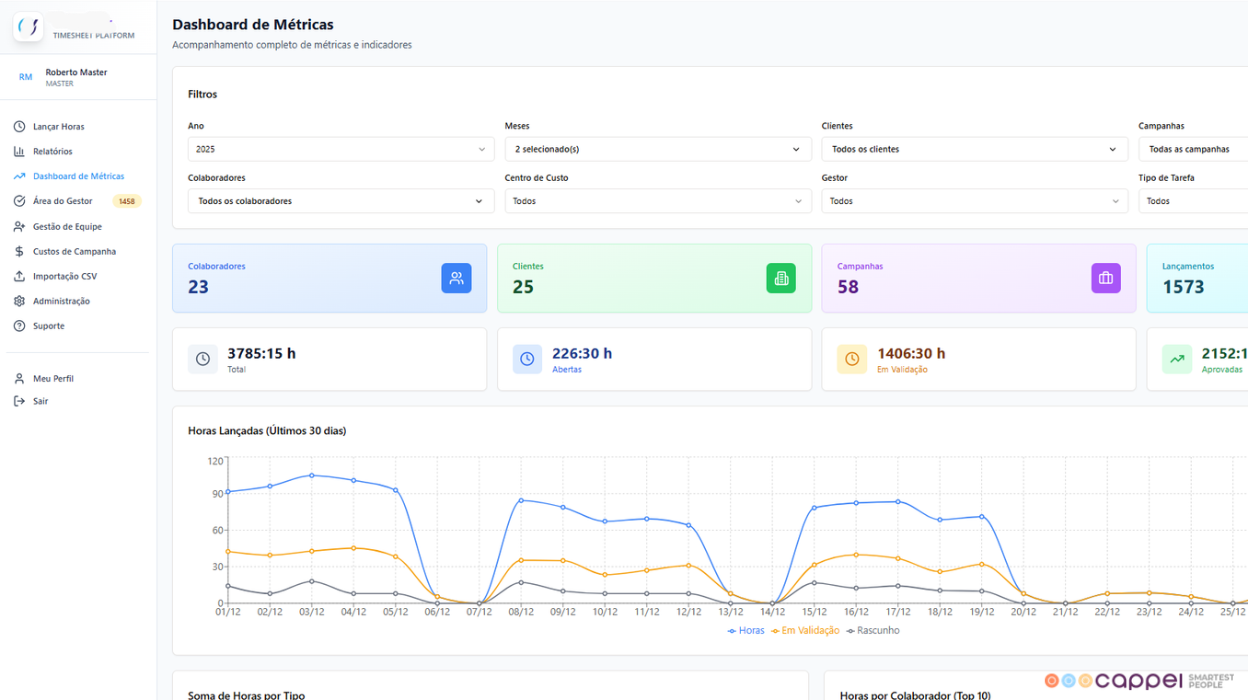This screenshot has height=700, width=1248.
Task: Toggle Em Validação series in chart legend
Action: coord(805,631)
